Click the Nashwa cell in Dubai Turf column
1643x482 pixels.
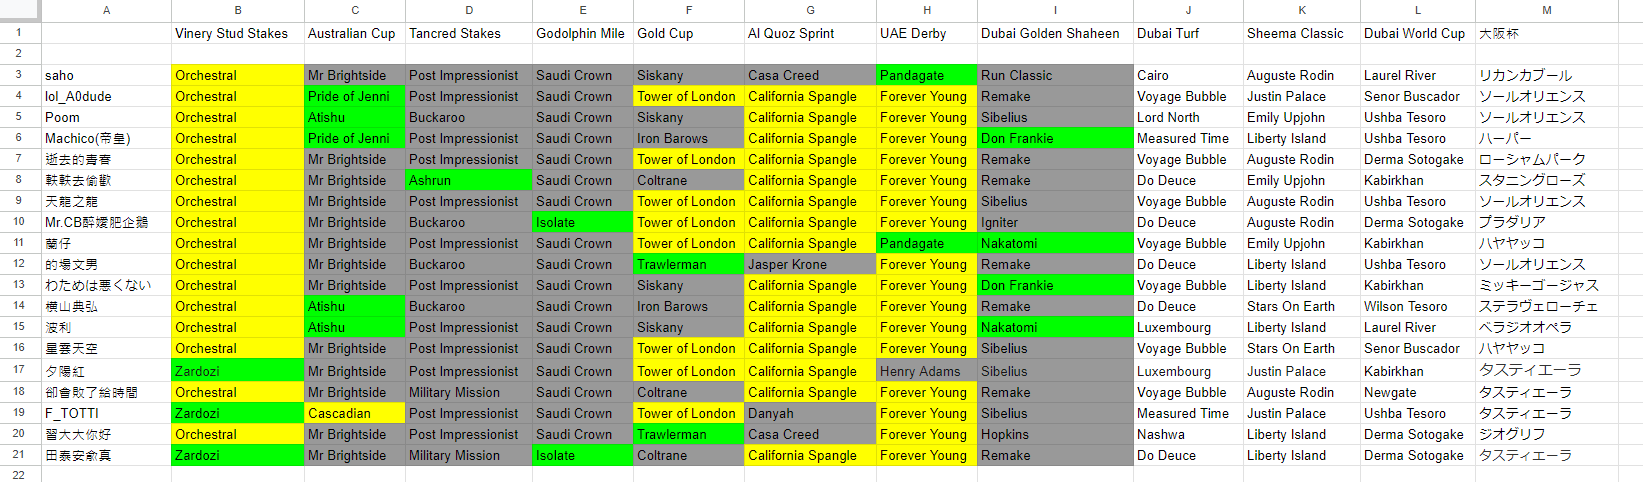1188,434
